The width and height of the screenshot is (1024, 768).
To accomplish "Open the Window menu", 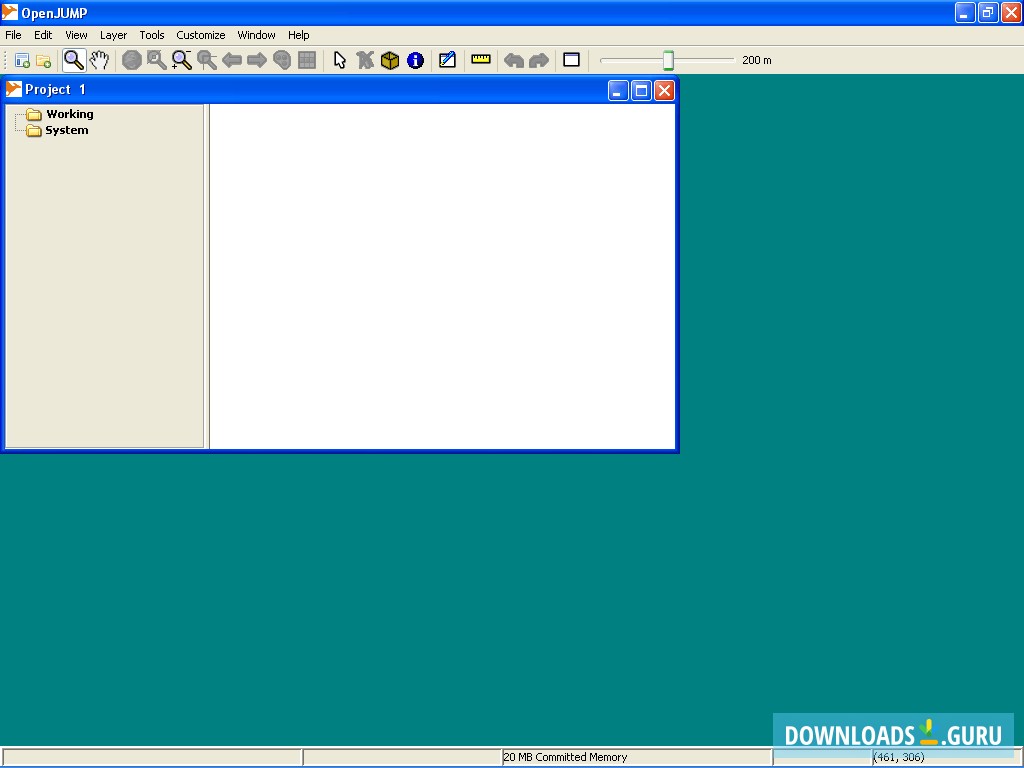I will (x=256, y=35).
